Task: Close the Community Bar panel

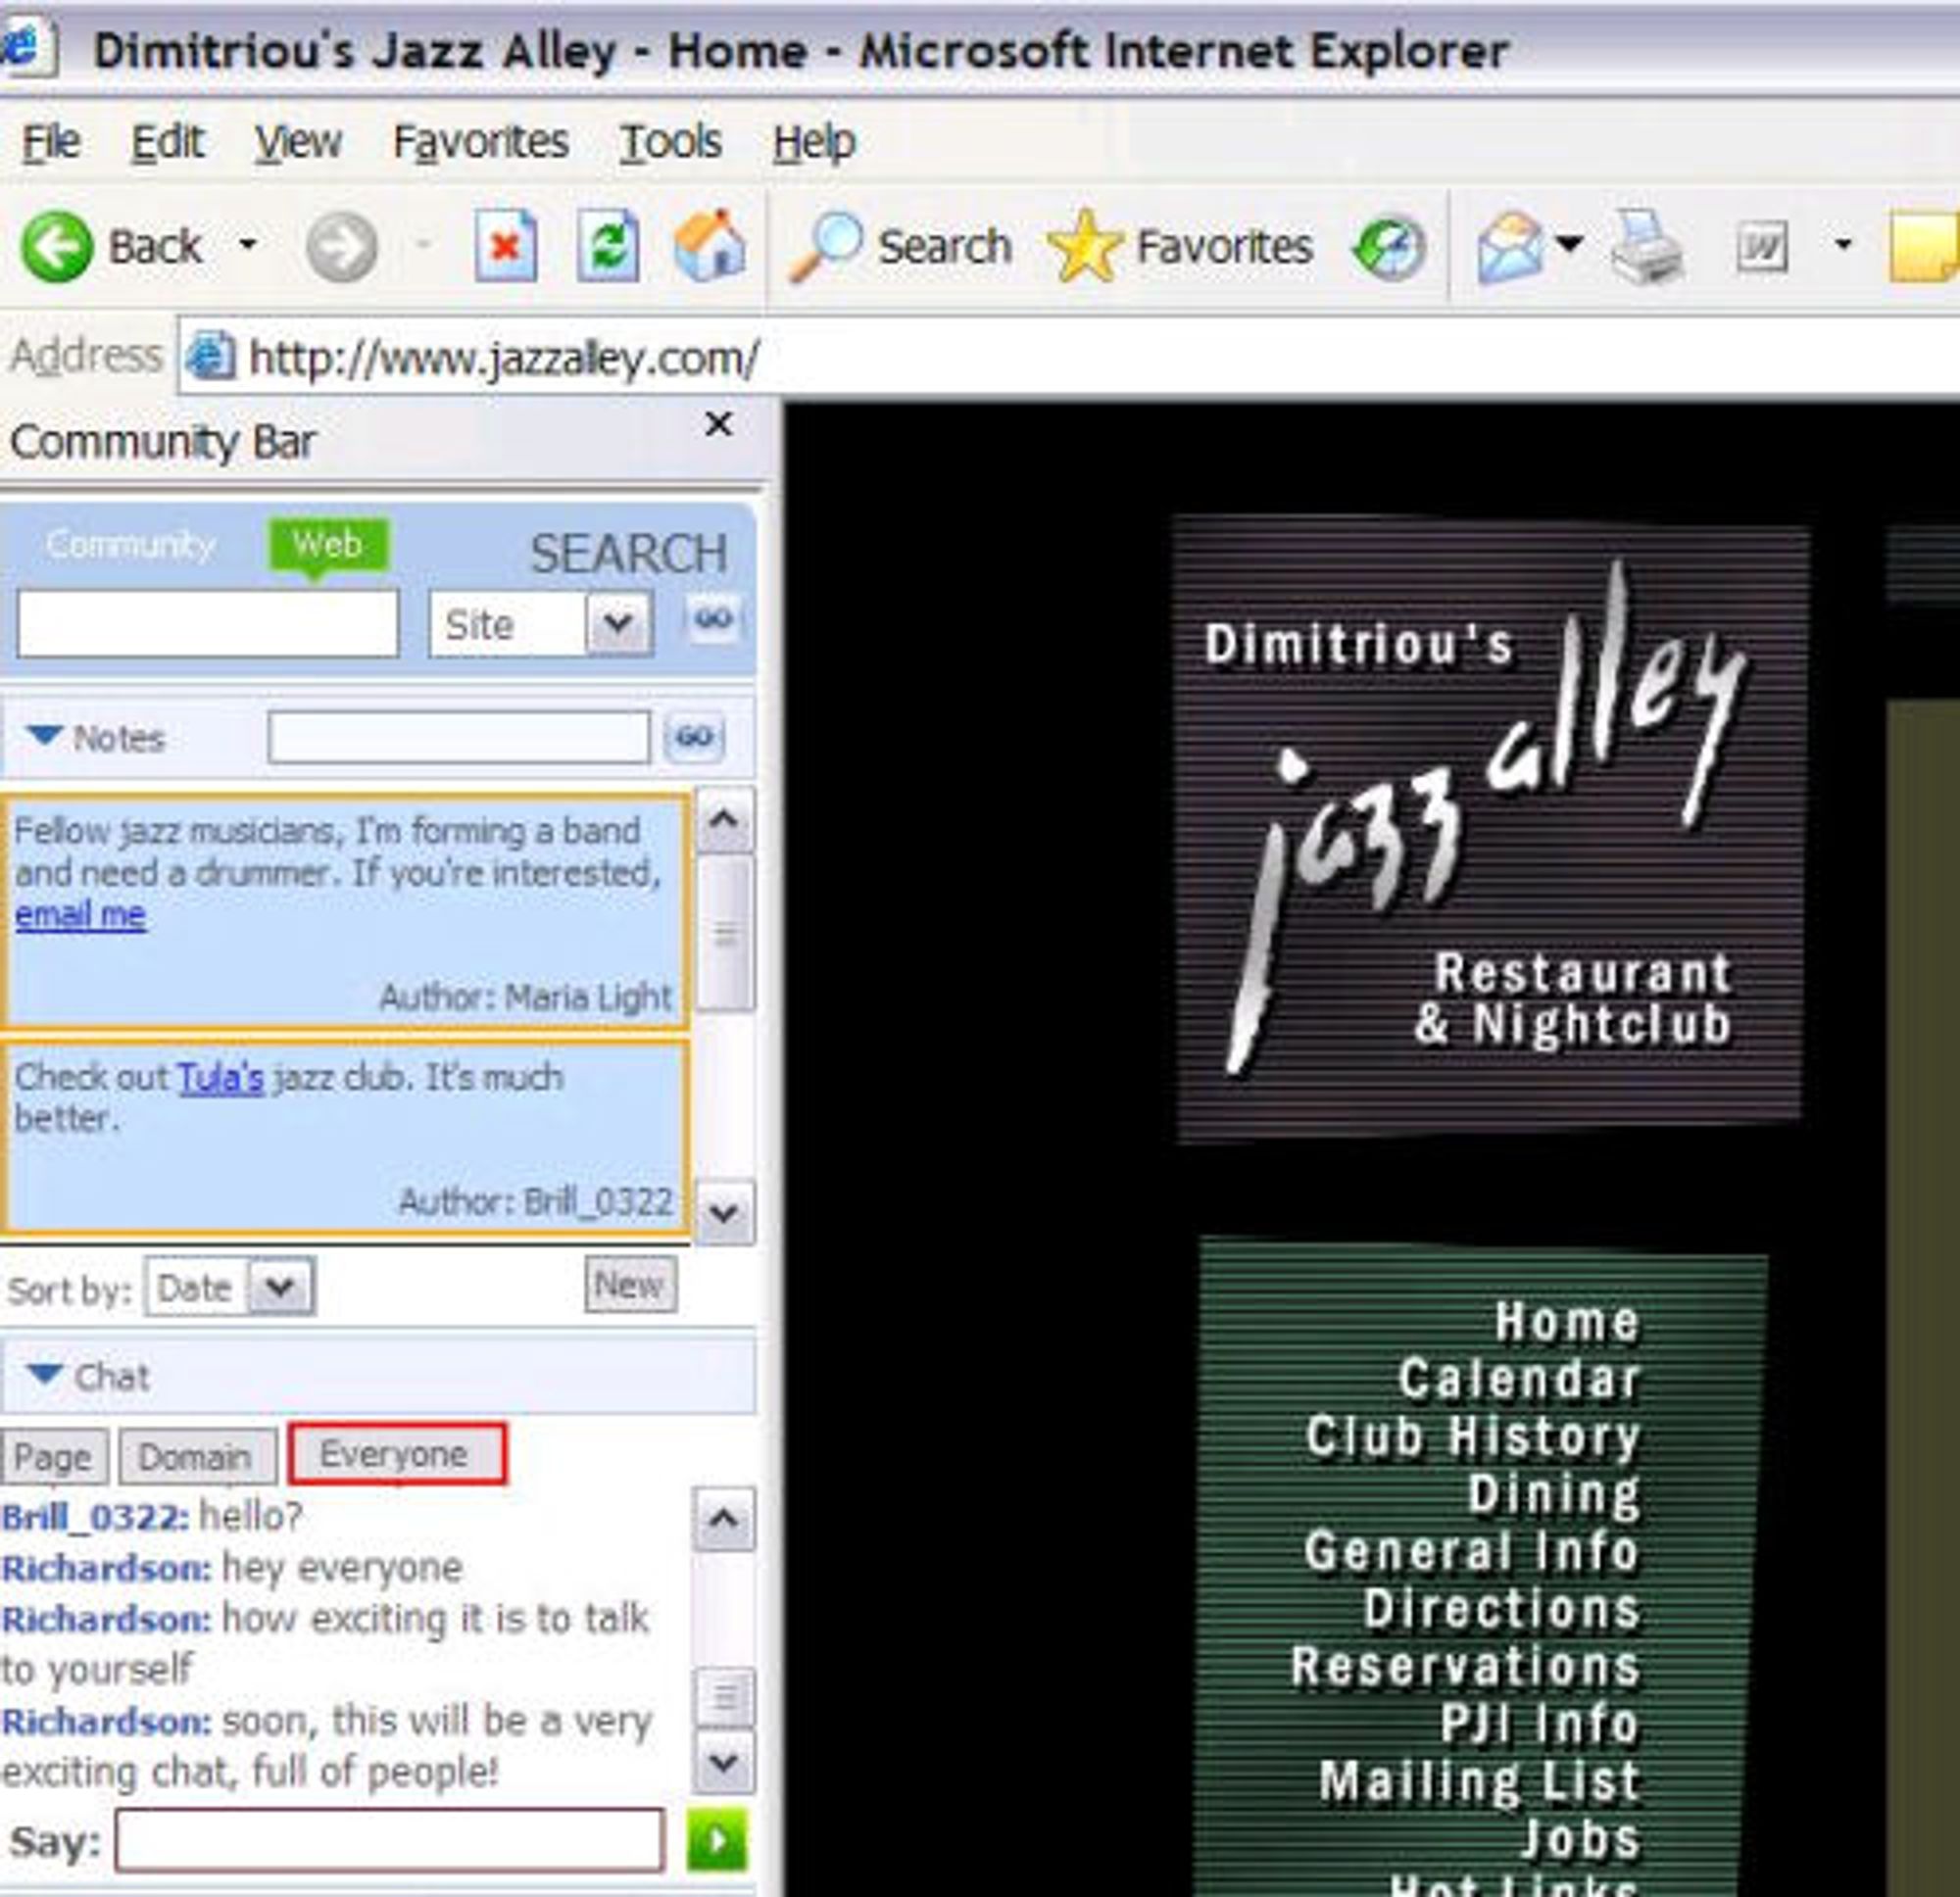Action: coord(718,424)
